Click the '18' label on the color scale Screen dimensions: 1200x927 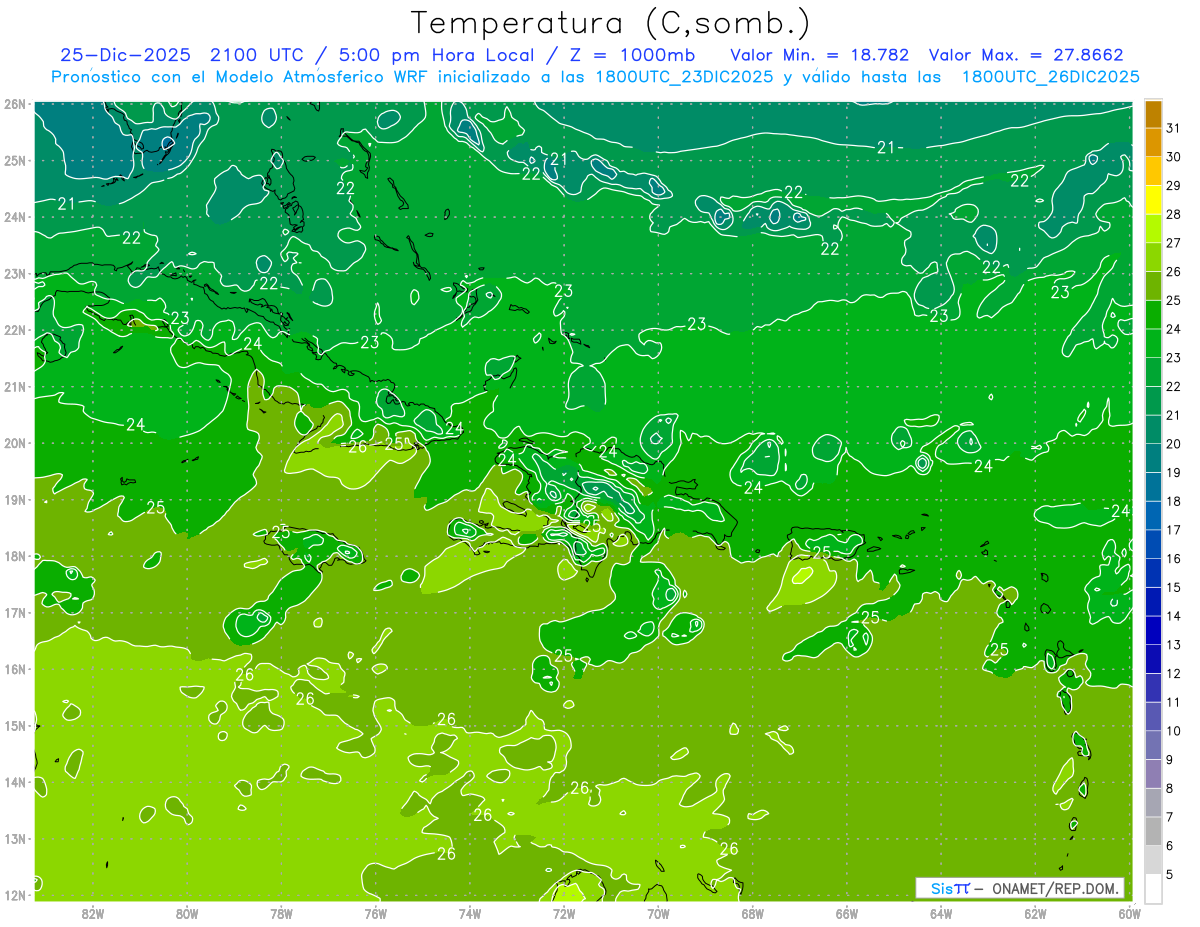pos(1174,502)
